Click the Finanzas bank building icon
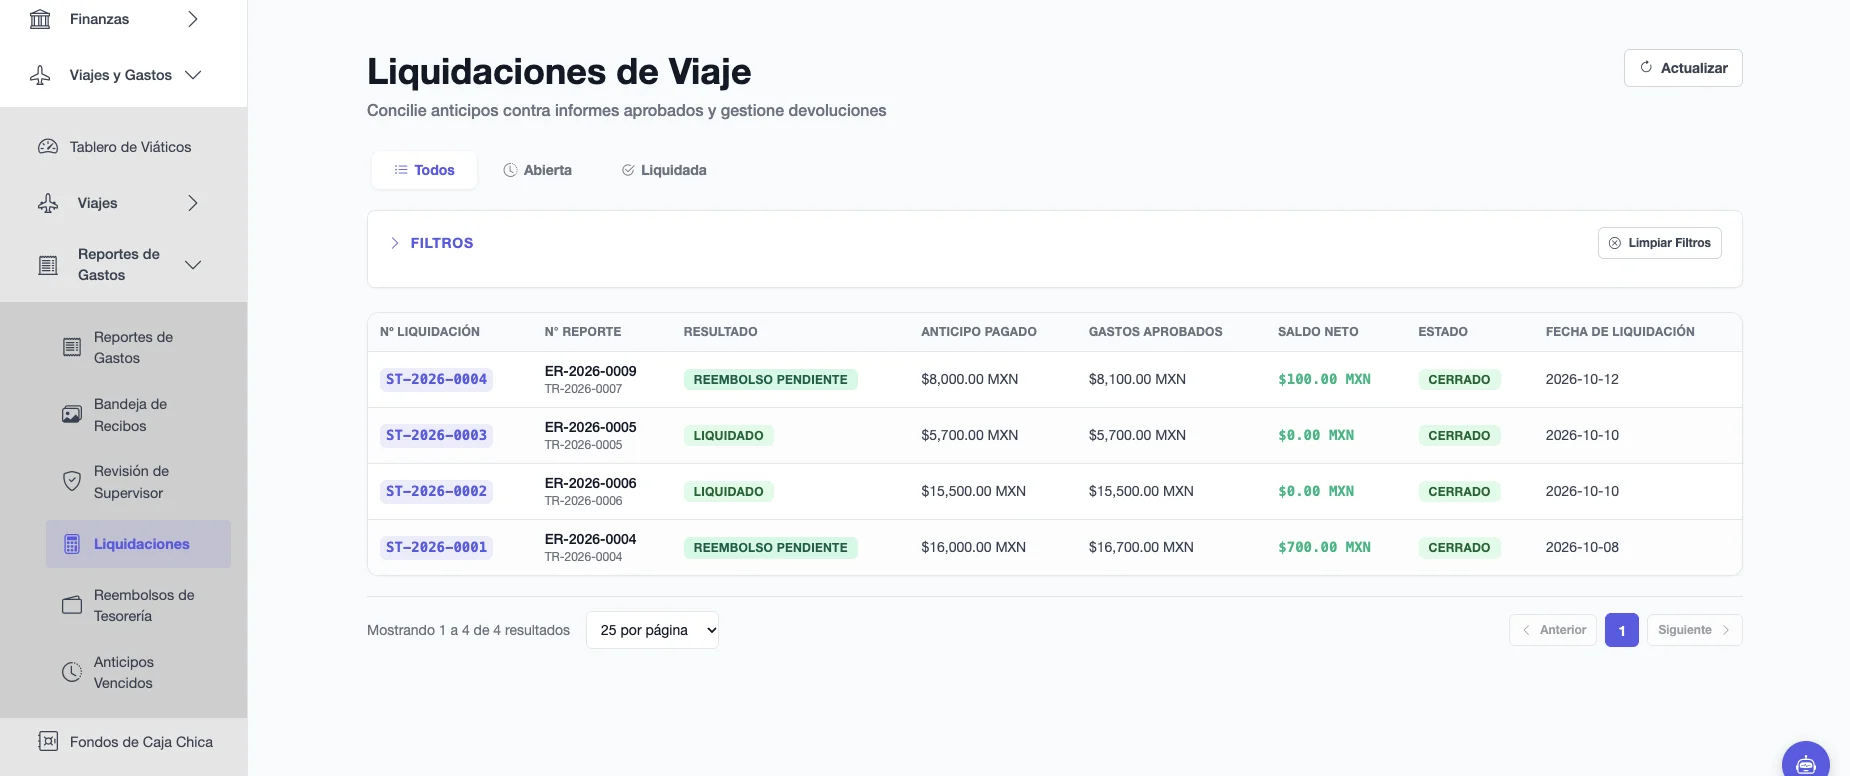1850x776 pixels. pos(40,19)
